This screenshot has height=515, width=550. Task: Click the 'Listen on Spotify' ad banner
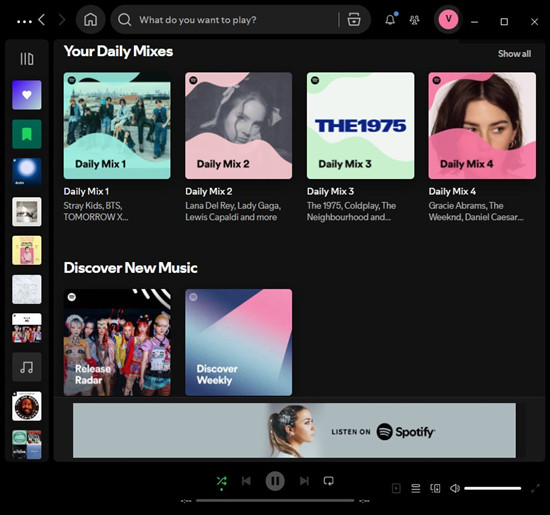[x=294, y=430]
